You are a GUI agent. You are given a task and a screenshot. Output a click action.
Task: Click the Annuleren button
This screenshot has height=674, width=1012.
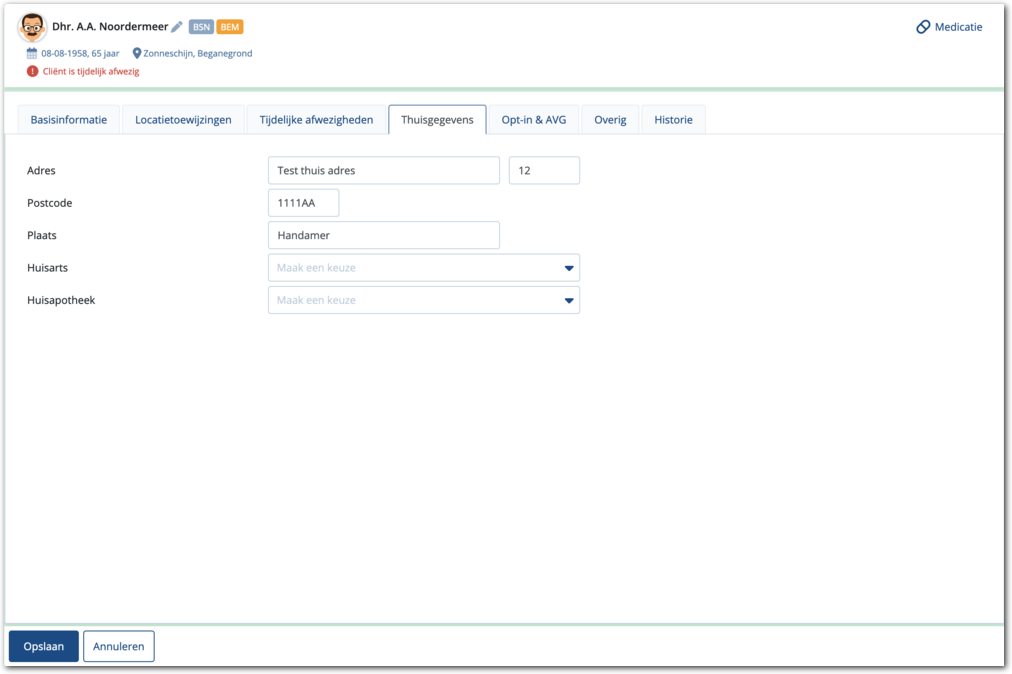[x=119, y=646]
